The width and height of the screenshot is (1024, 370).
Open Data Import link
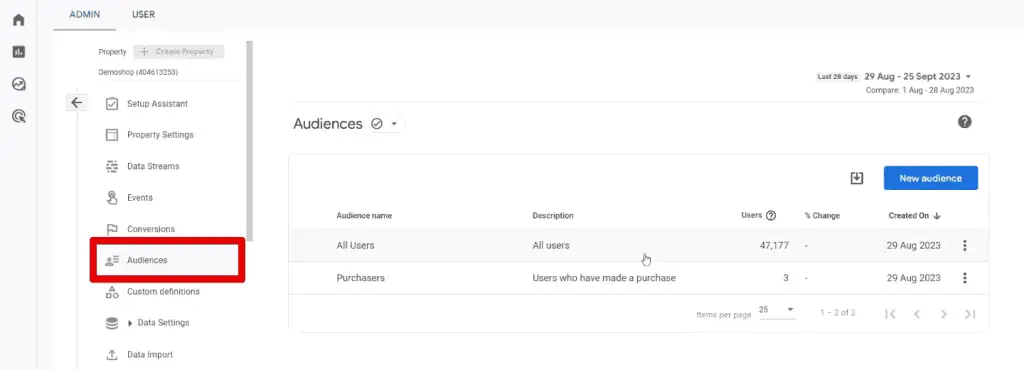(x=150, y=355)
